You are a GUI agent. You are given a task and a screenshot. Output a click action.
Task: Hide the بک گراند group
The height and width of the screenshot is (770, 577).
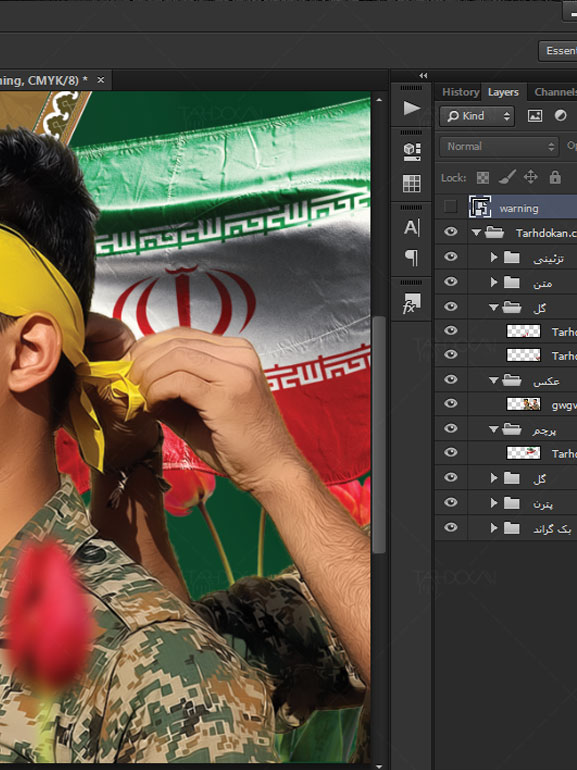450,527
